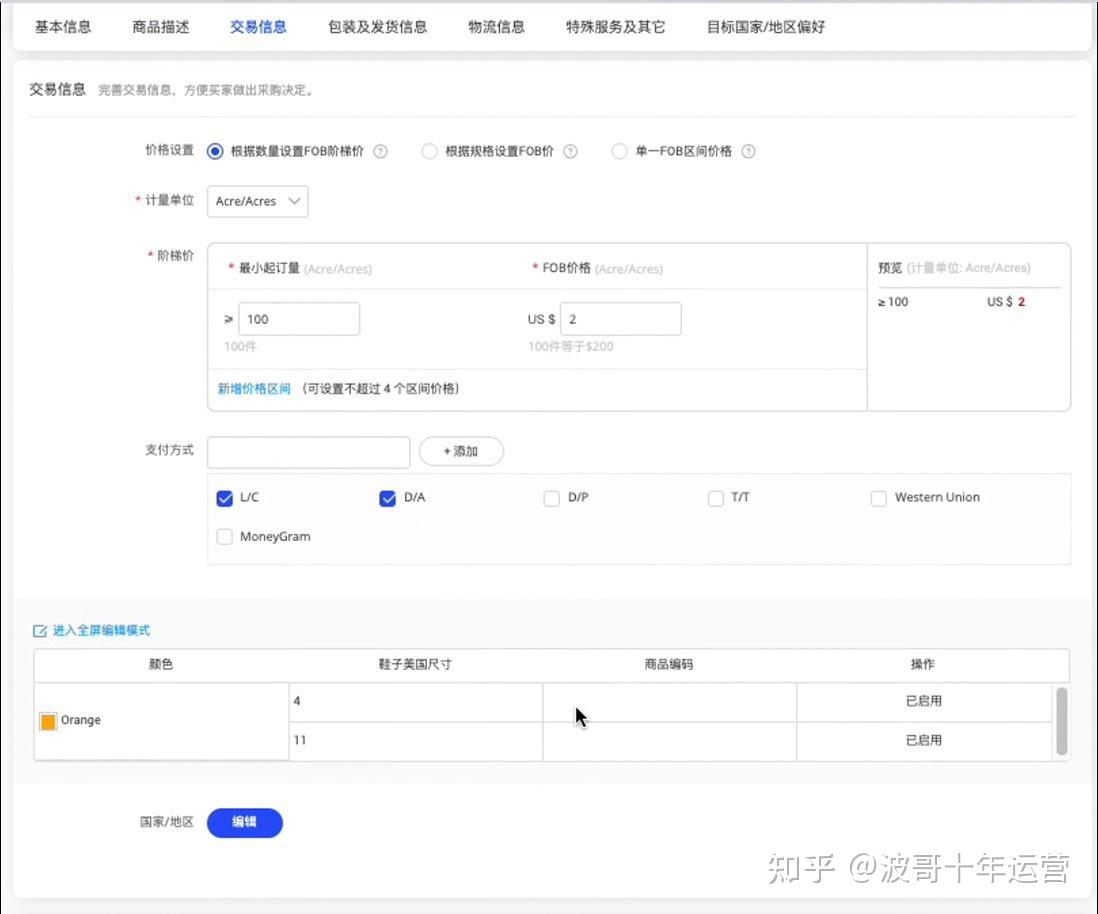Select the 交易信息 tab

pyautogui.click(x=258, y=27)
